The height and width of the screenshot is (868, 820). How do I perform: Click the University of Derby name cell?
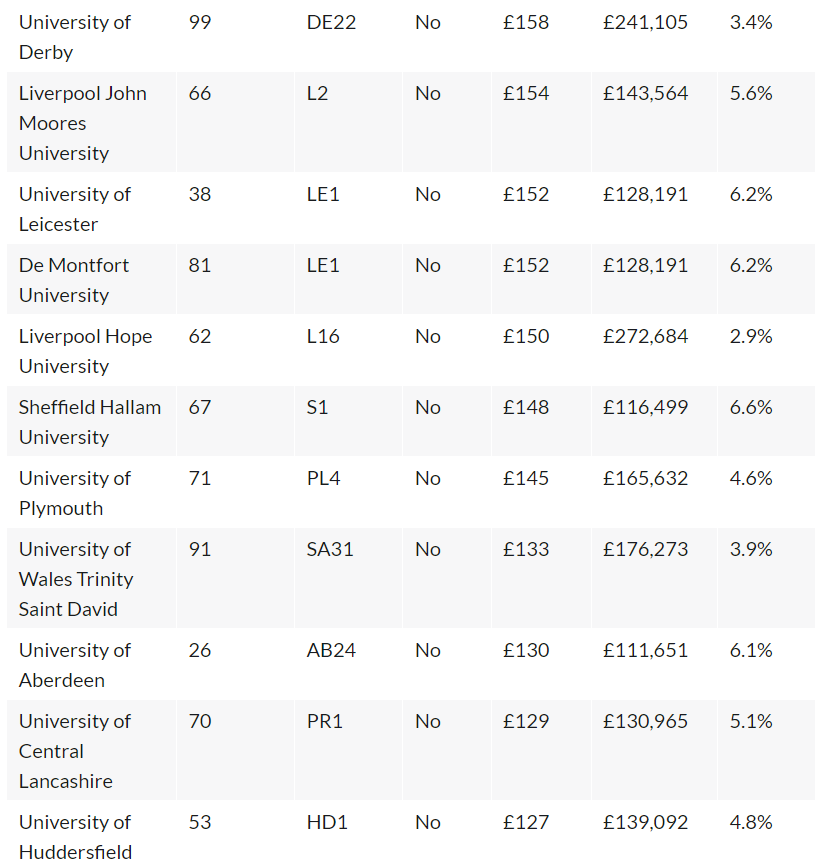[91, 37]
